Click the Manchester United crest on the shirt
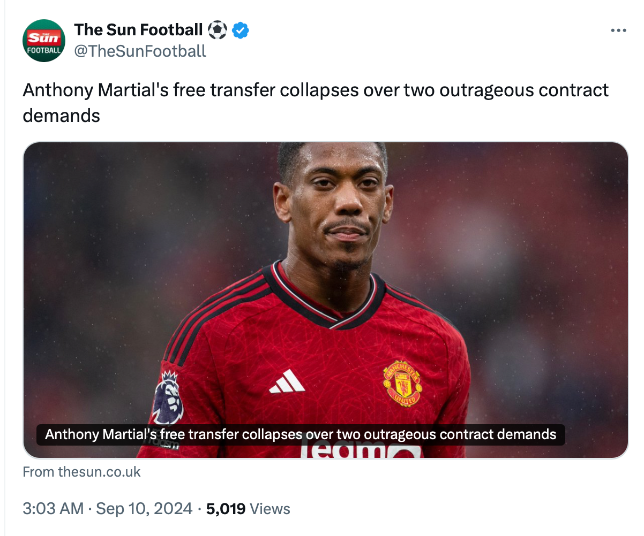The height and width of the screenshot is (536, 644). tap(402, 383)
